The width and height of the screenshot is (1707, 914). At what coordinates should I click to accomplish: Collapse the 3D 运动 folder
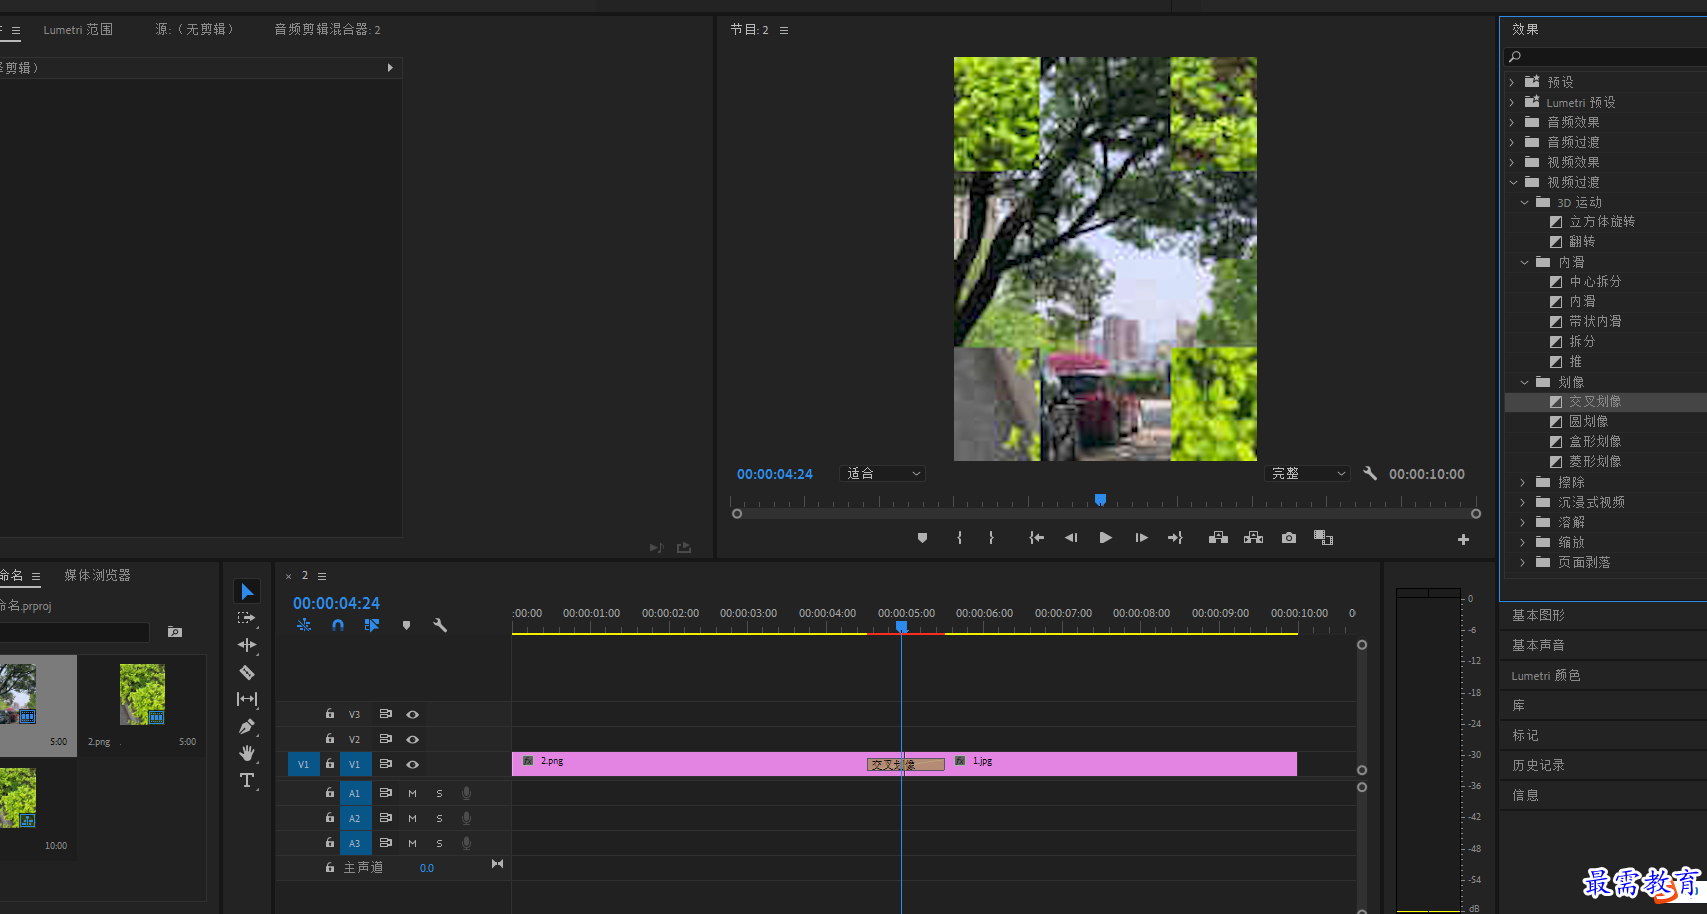(x=1524, y=202)
